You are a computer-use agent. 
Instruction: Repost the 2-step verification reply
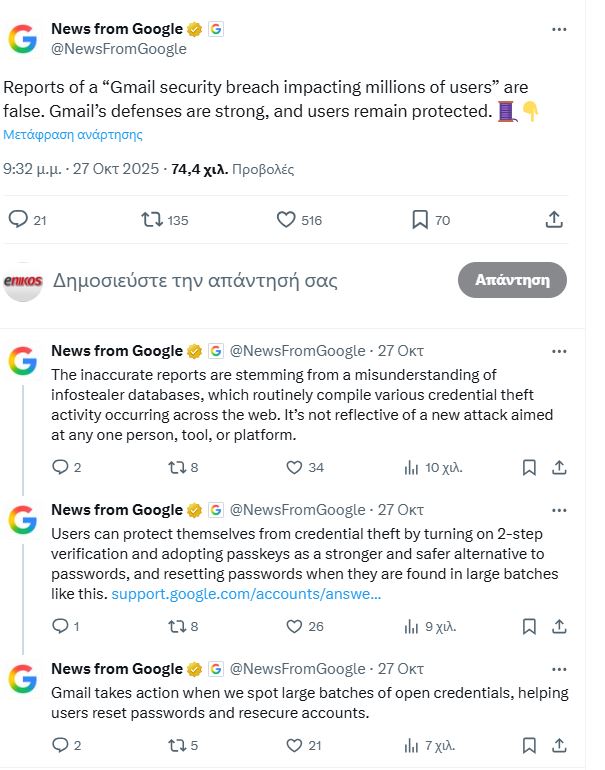click(177, 627)
